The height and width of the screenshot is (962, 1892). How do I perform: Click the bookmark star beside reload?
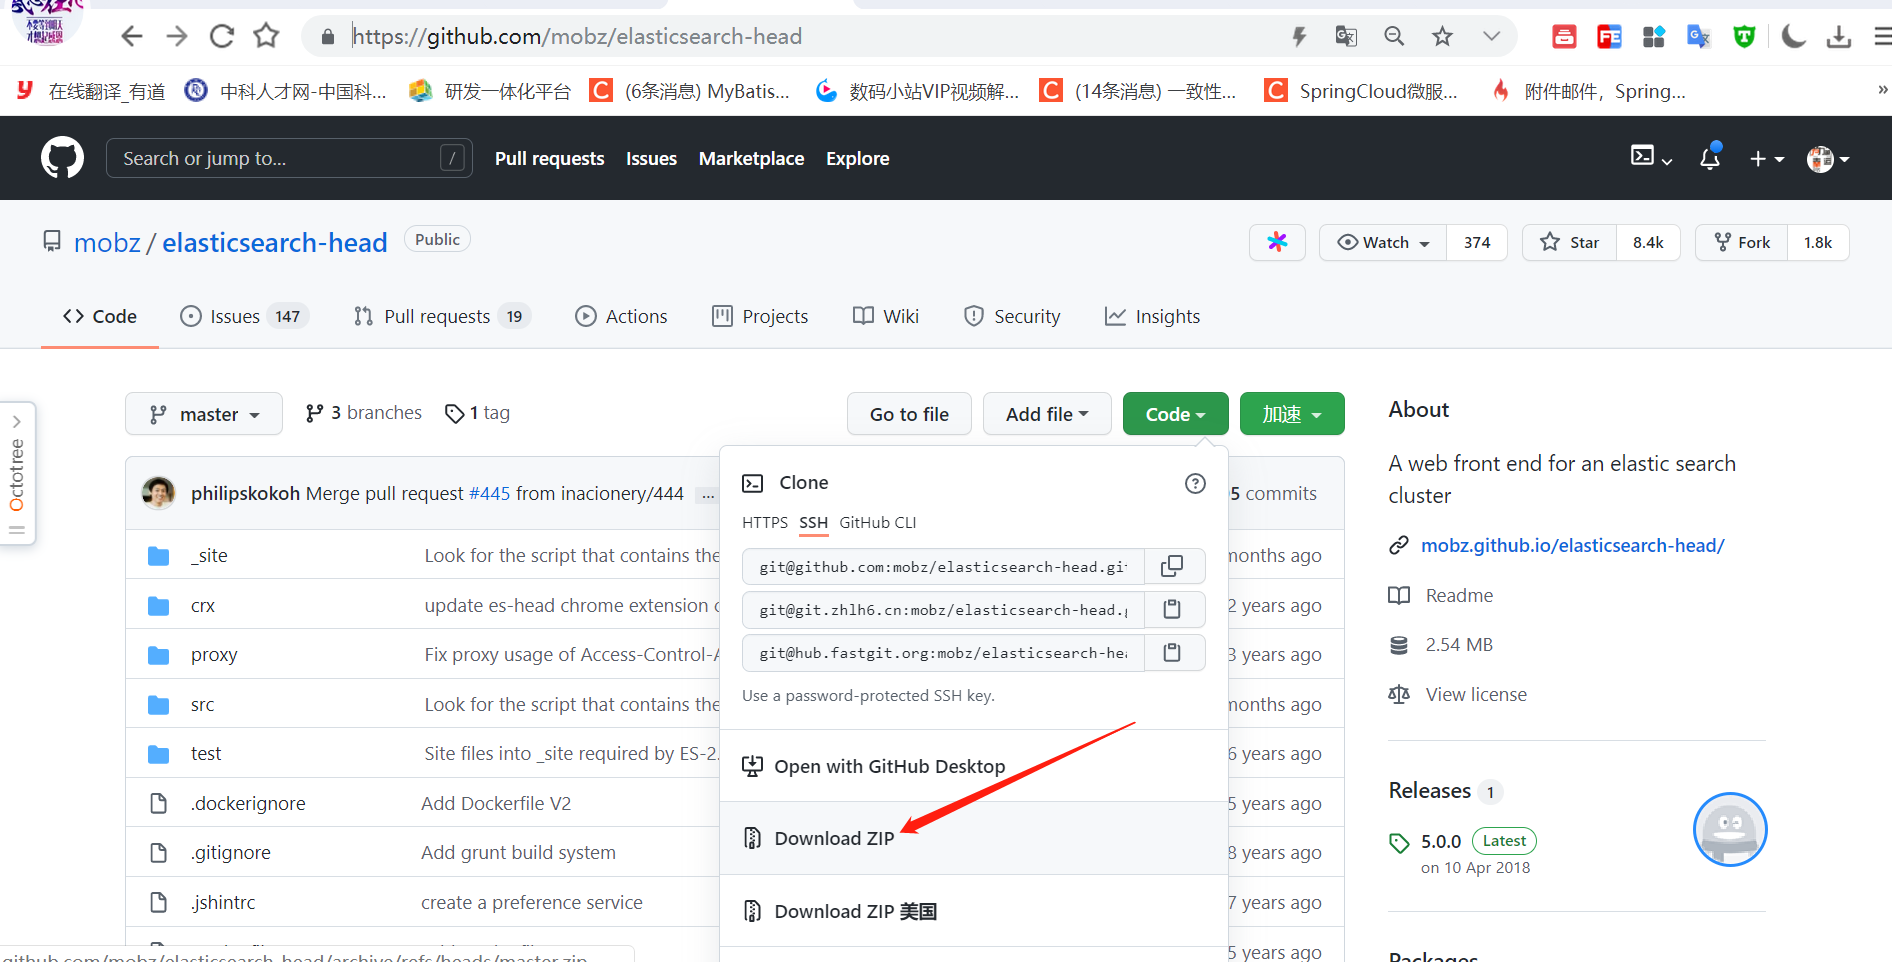tap(266, 37)
